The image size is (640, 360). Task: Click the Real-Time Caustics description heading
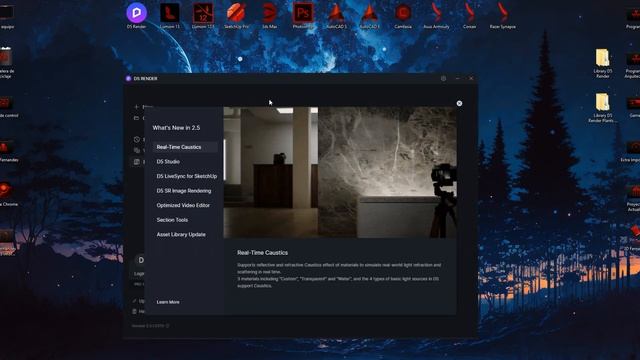point(262,253)
